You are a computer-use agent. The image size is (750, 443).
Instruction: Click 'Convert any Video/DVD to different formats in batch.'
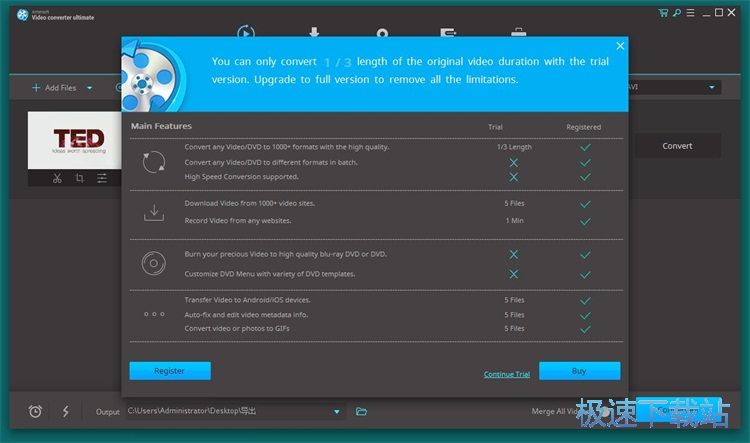[271, 162]
